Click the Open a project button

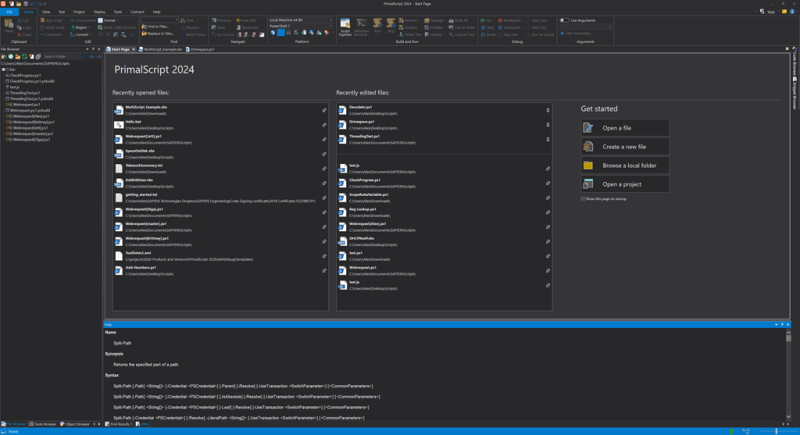click(x=625, y=184)
